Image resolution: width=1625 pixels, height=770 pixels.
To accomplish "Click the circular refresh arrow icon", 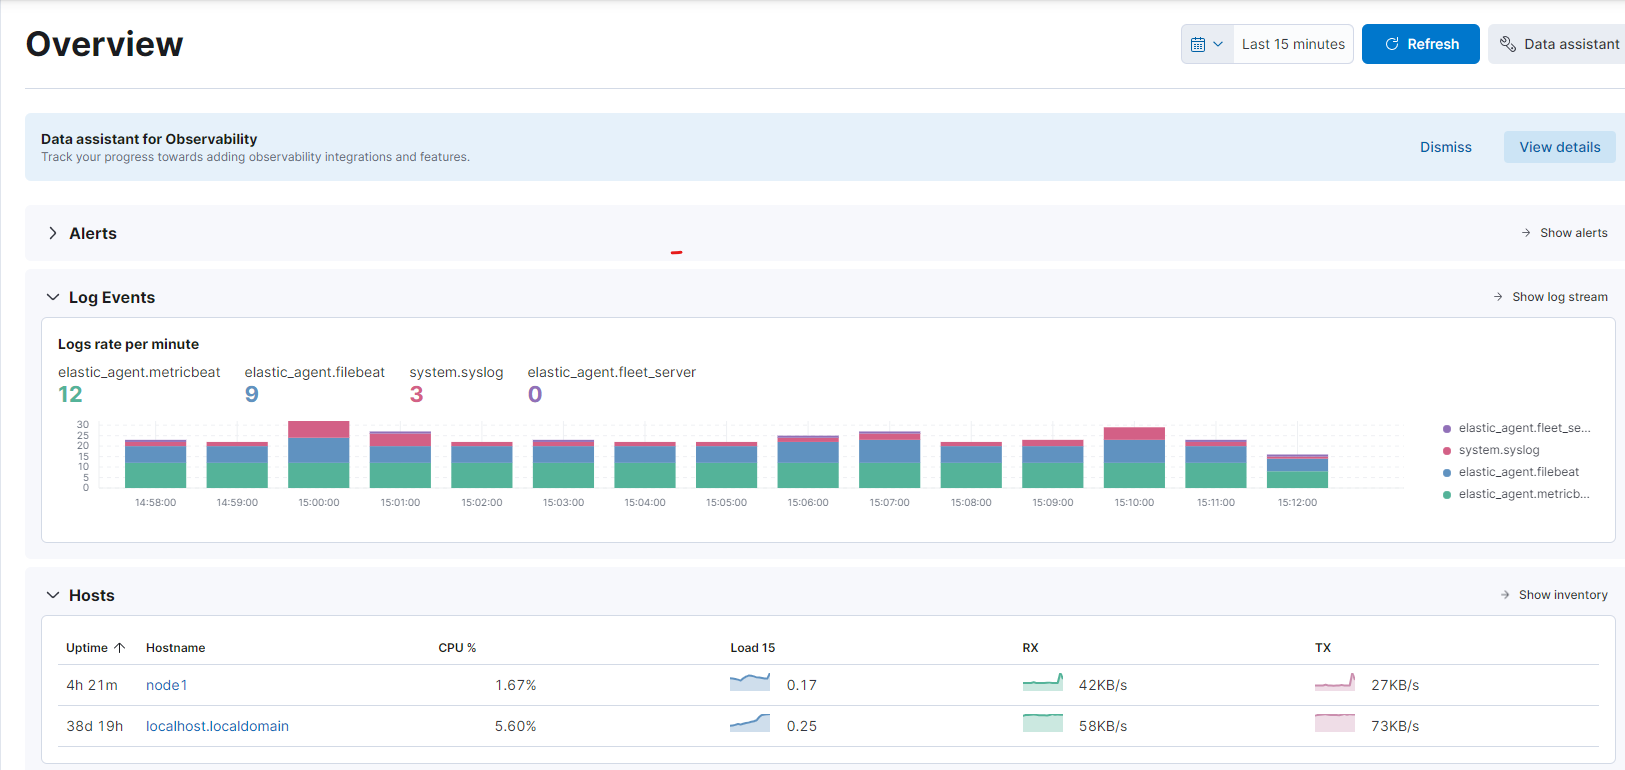I will [x=1391, y=44].
